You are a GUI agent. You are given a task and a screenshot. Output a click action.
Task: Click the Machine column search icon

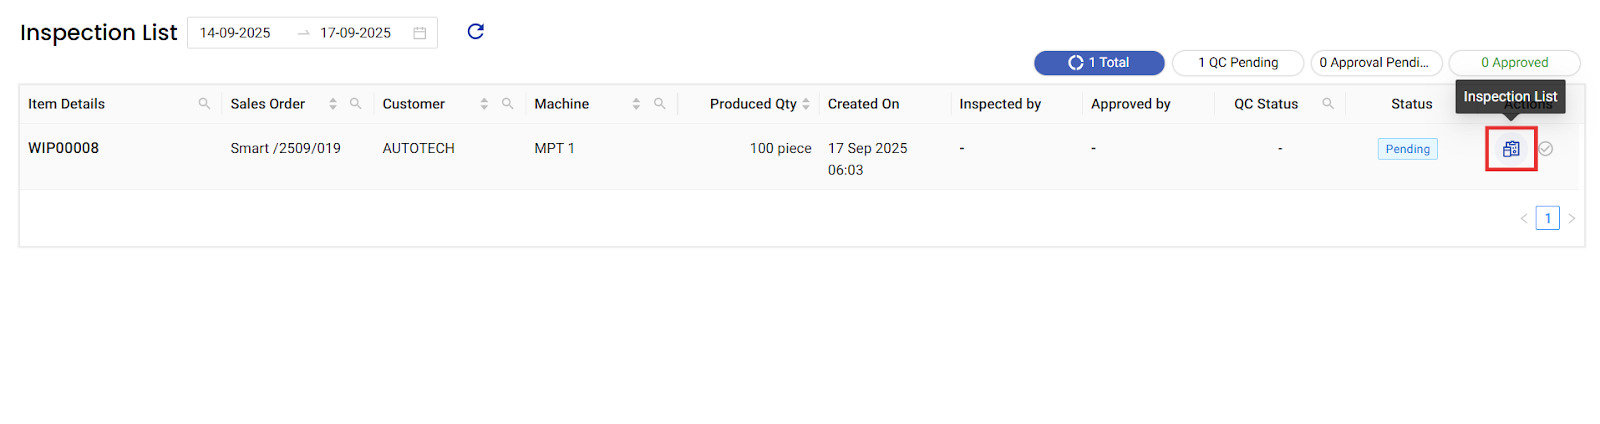pos(659,104)
